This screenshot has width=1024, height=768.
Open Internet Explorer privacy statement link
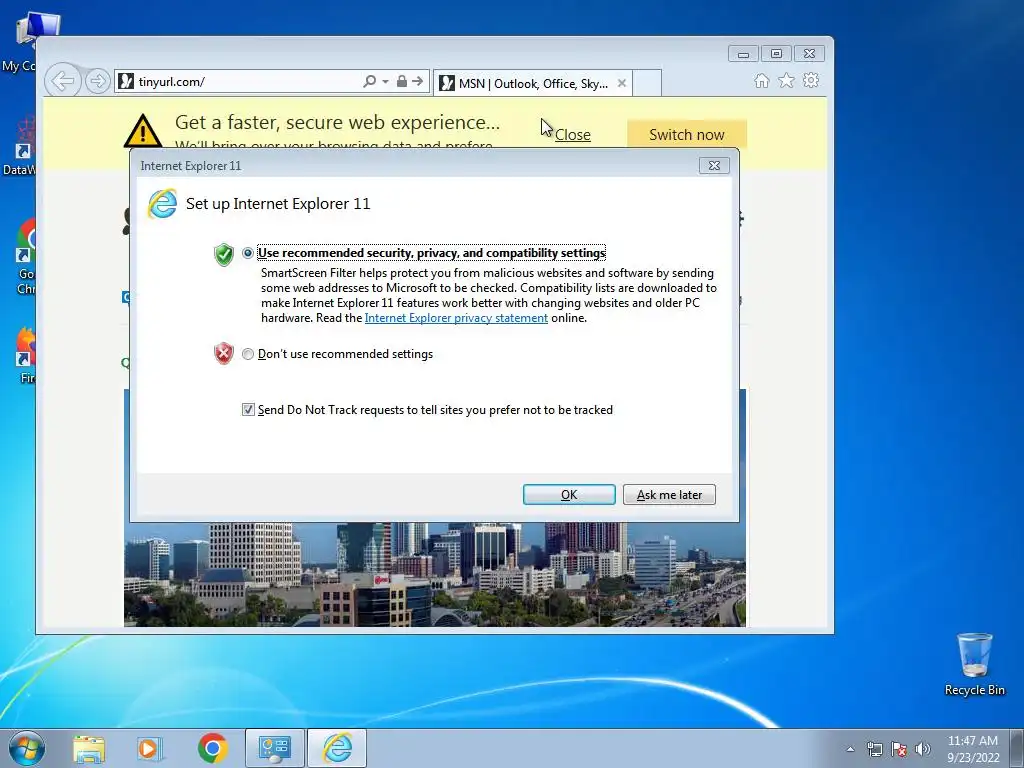[456, 318]
